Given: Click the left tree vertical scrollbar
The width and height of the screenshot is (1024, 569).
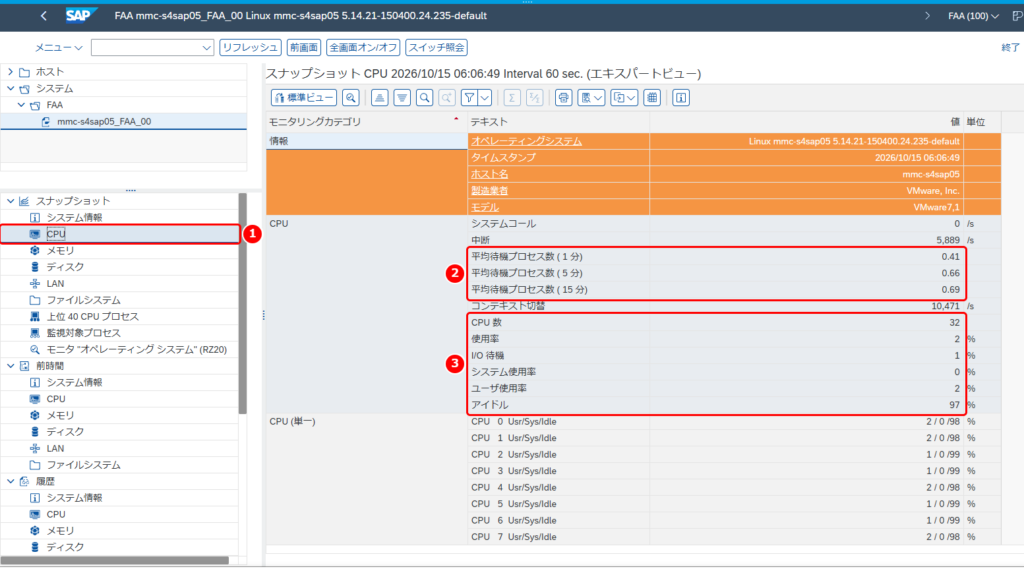Looking at the screenshot, I should point(242,304).
